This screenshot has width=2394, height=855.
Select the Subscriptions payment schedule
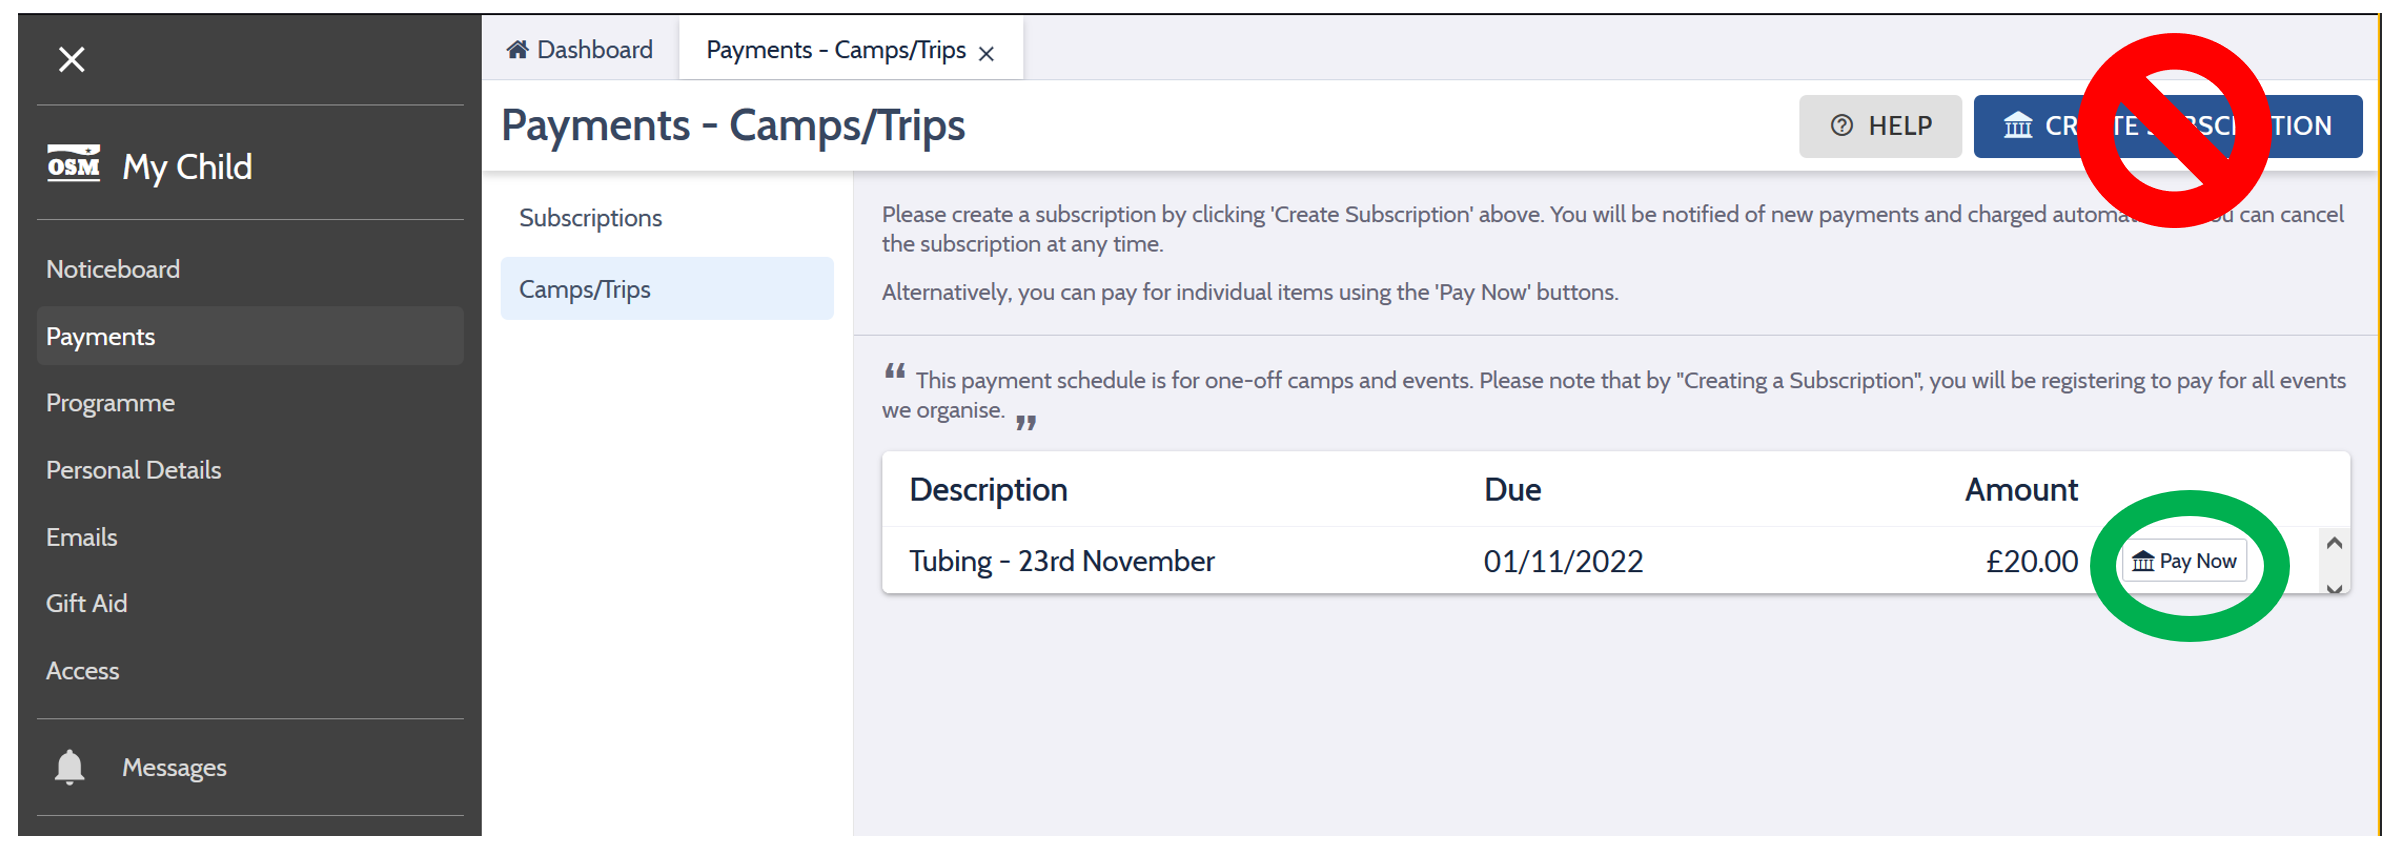tap(590, 218)
